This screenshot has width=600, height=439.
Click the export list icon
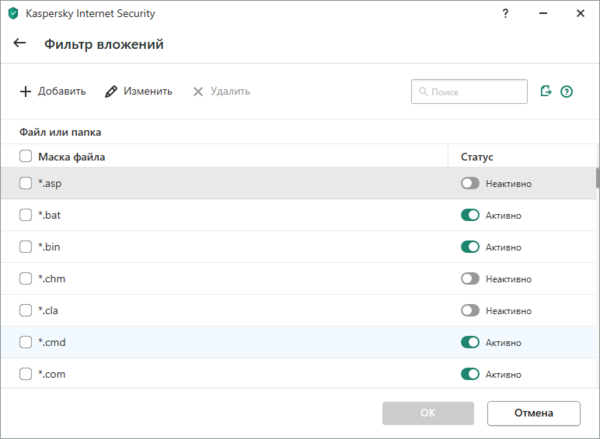(x=546, y=91)
